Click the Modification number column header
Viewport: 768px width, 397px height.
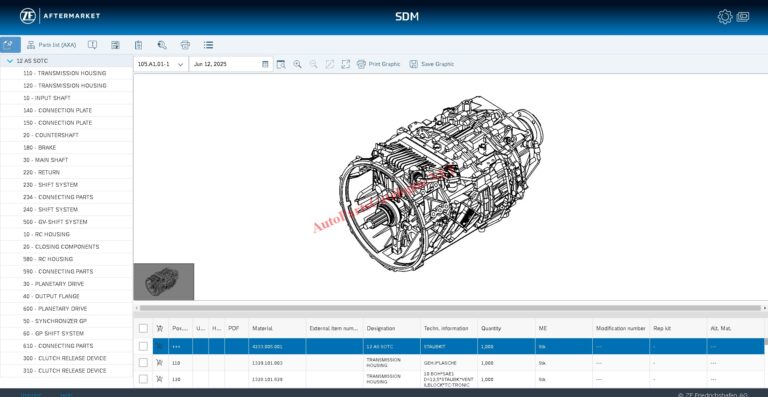tap(621, 328)
